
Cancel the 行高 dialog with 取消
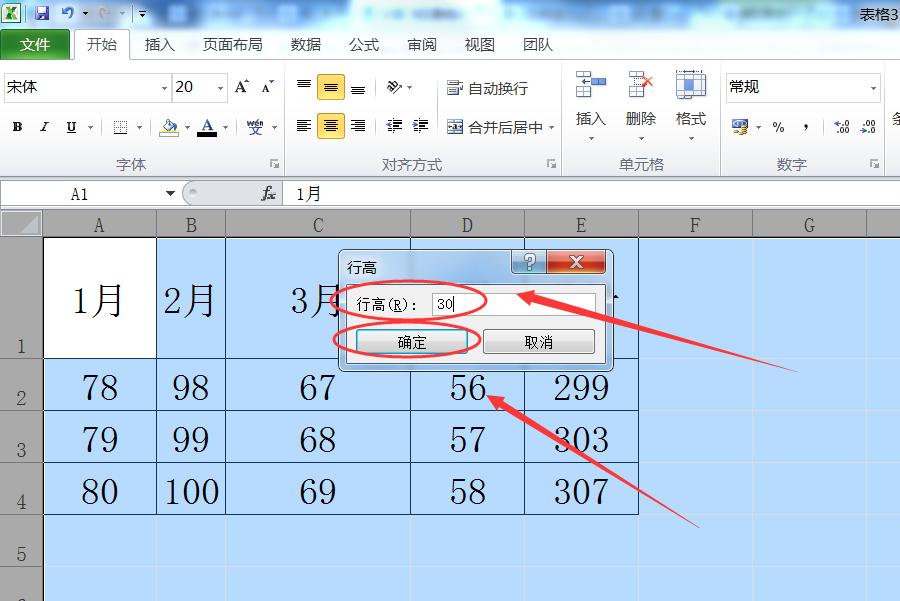click(x=539, y=342)
